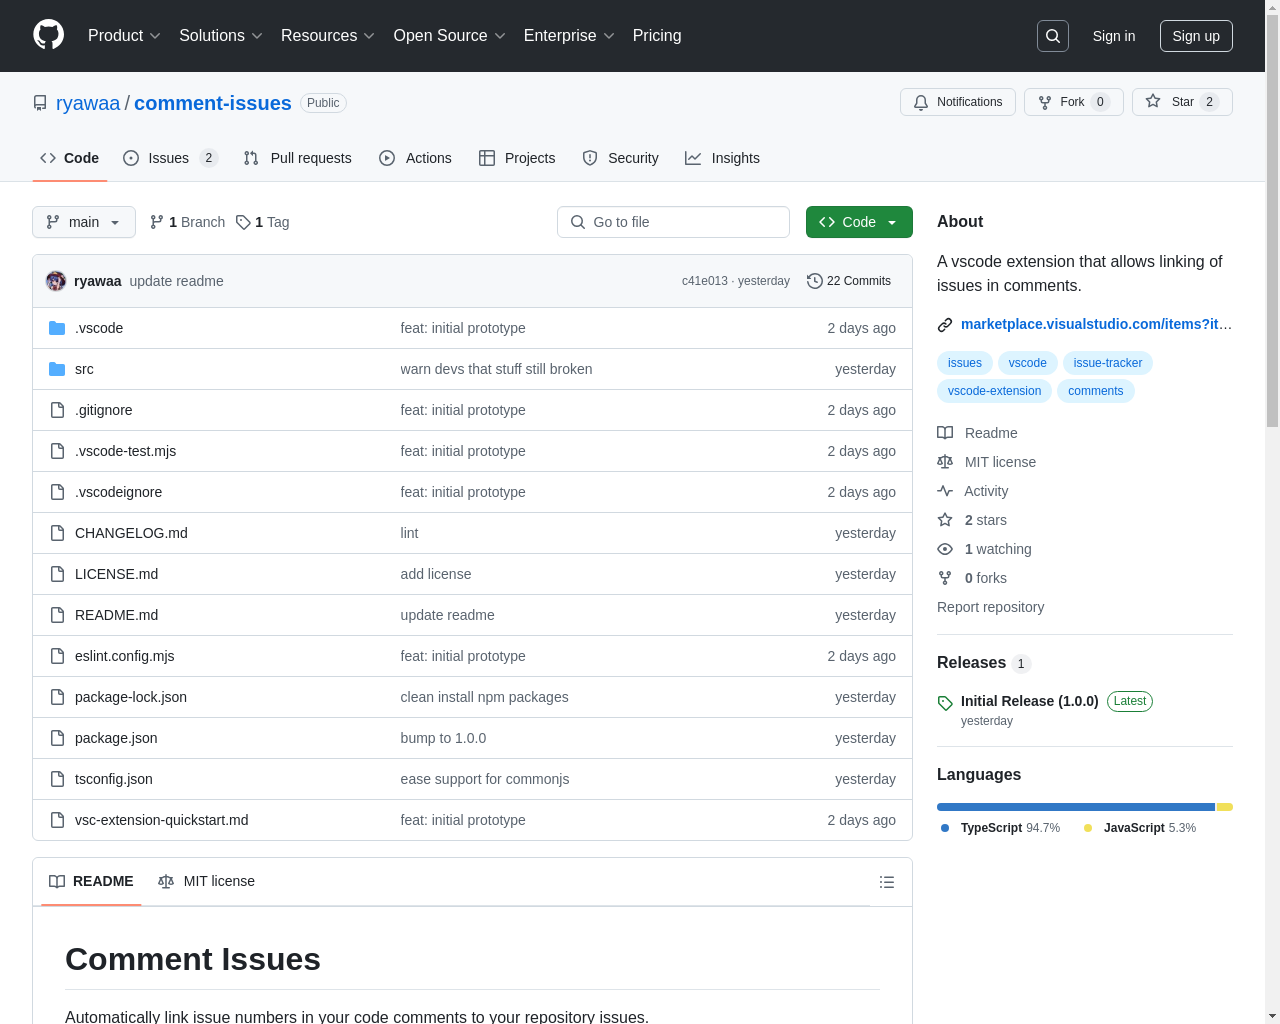Image resolution: width=1280 pixels, height=1024 pixels.
Task: Open the main branch selector dropdown
Action: coord(84,222)
